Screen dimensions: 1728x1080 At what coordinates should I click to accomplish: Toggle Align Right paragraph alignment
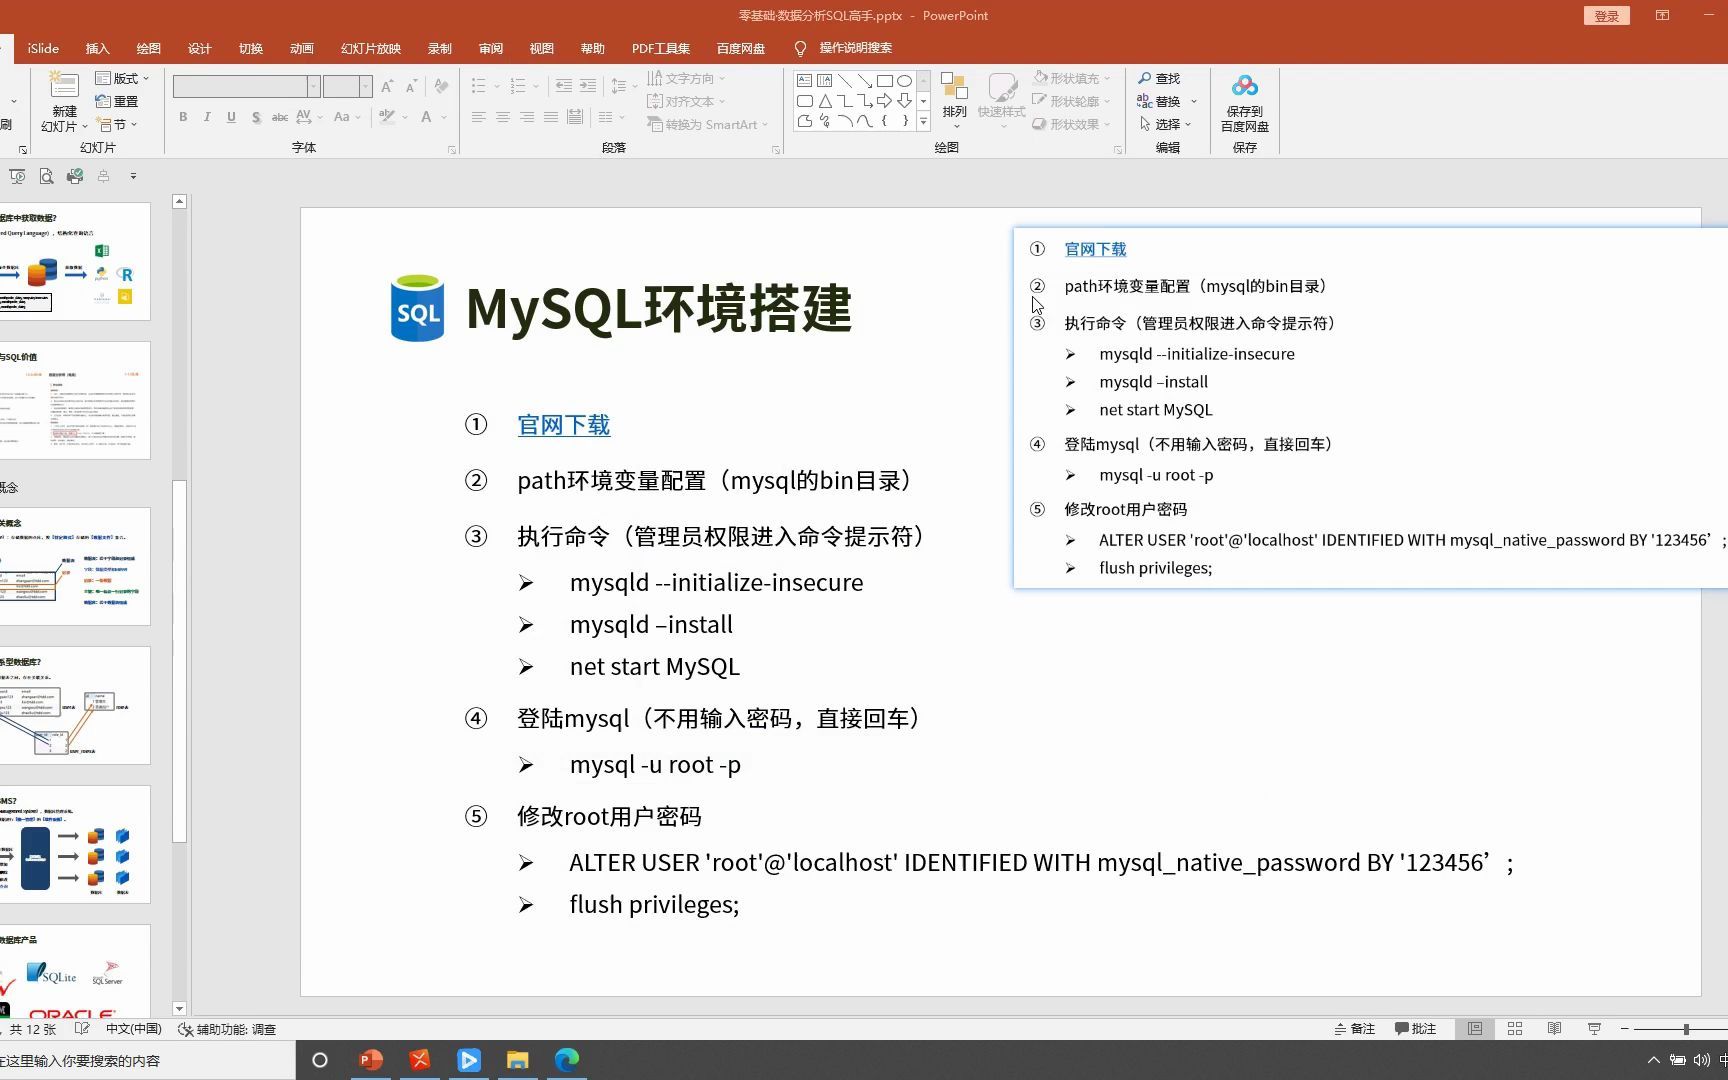pos(527,117)
